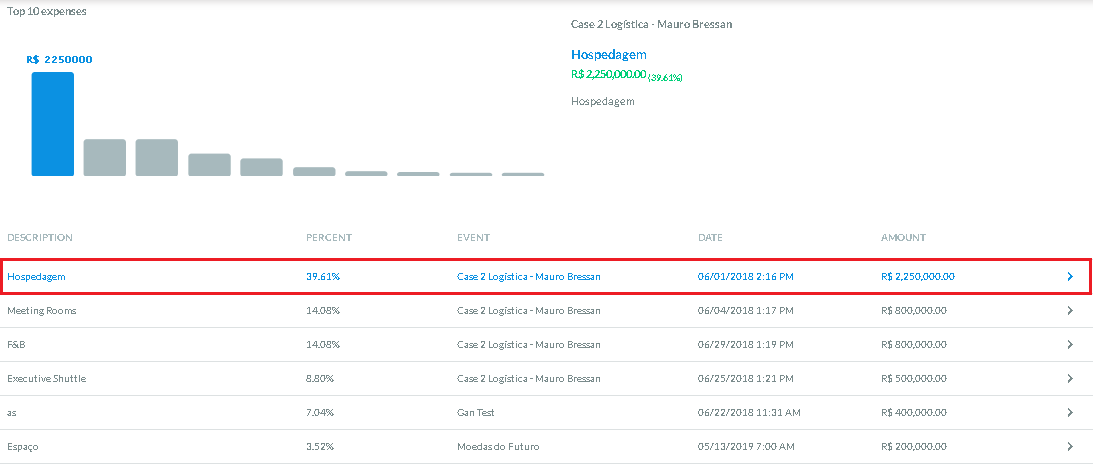Click 06/25/2018 1:21 PM date cell
This screenshot has height=469, width=1093.
(x=745, y=378)
